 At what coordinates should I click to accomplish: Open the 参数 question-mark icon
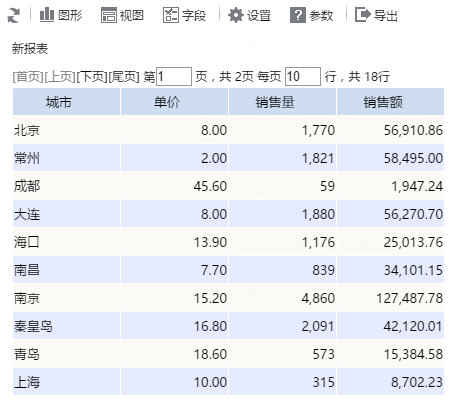point(298,15)
